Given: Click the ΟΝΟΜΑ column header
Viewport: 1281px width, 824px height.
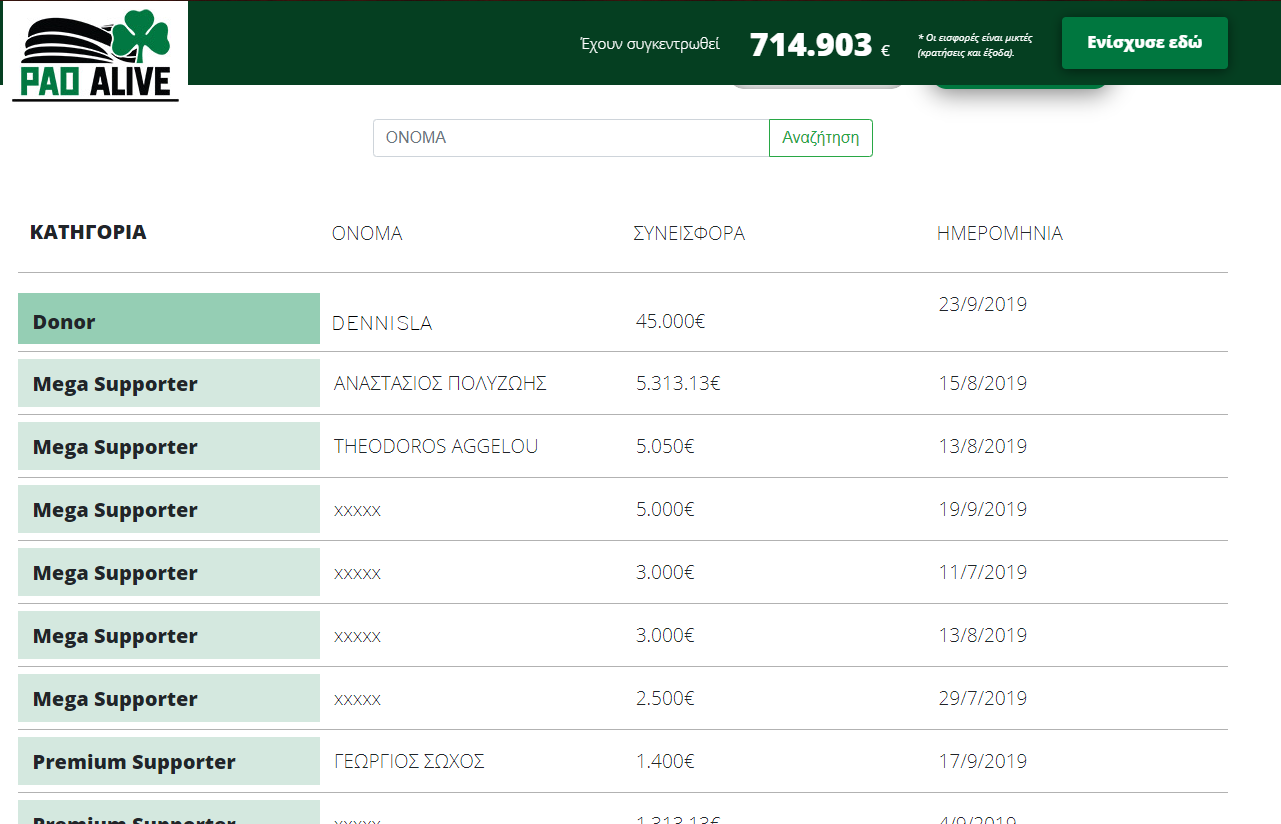Looking at the screenshot, I should click(x=367, y=234).
